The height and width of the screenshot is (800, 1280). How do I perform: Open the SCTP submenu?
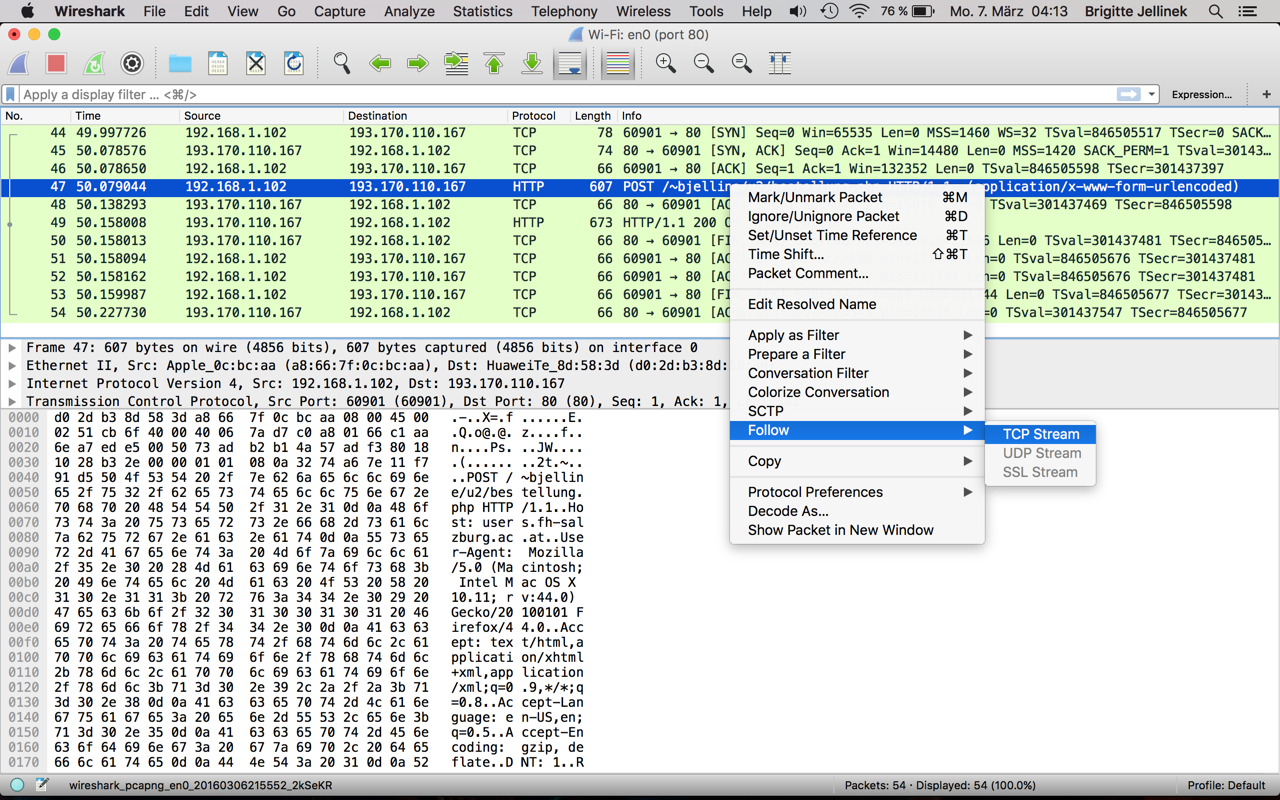tap(857, 411)
